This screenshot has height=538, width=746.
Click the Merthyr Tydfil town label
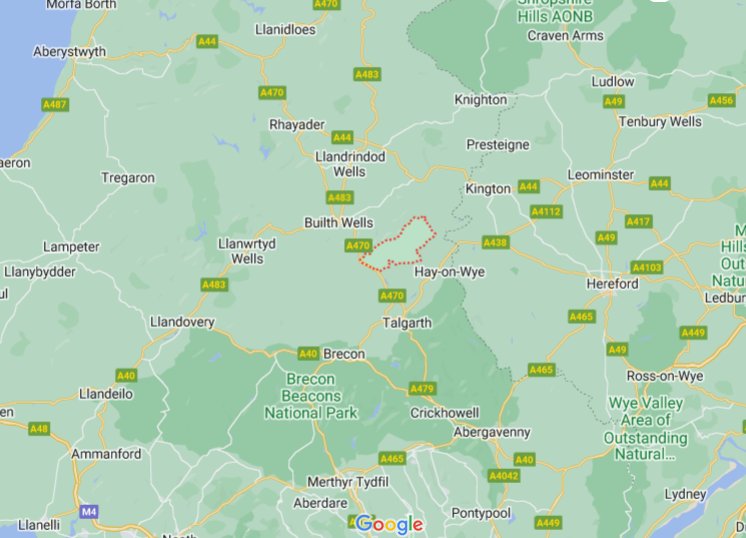tap(348, 482)
